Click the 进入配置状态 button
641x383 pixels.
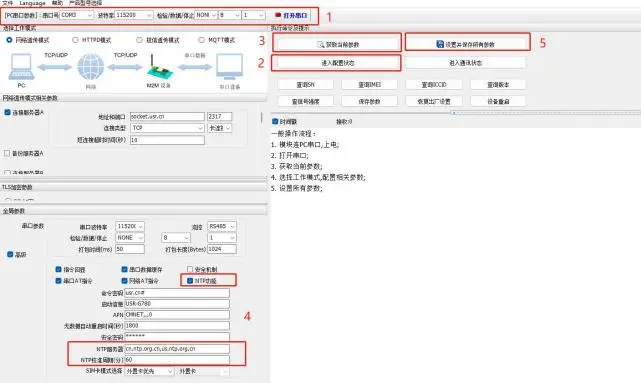tap(337, 63)
